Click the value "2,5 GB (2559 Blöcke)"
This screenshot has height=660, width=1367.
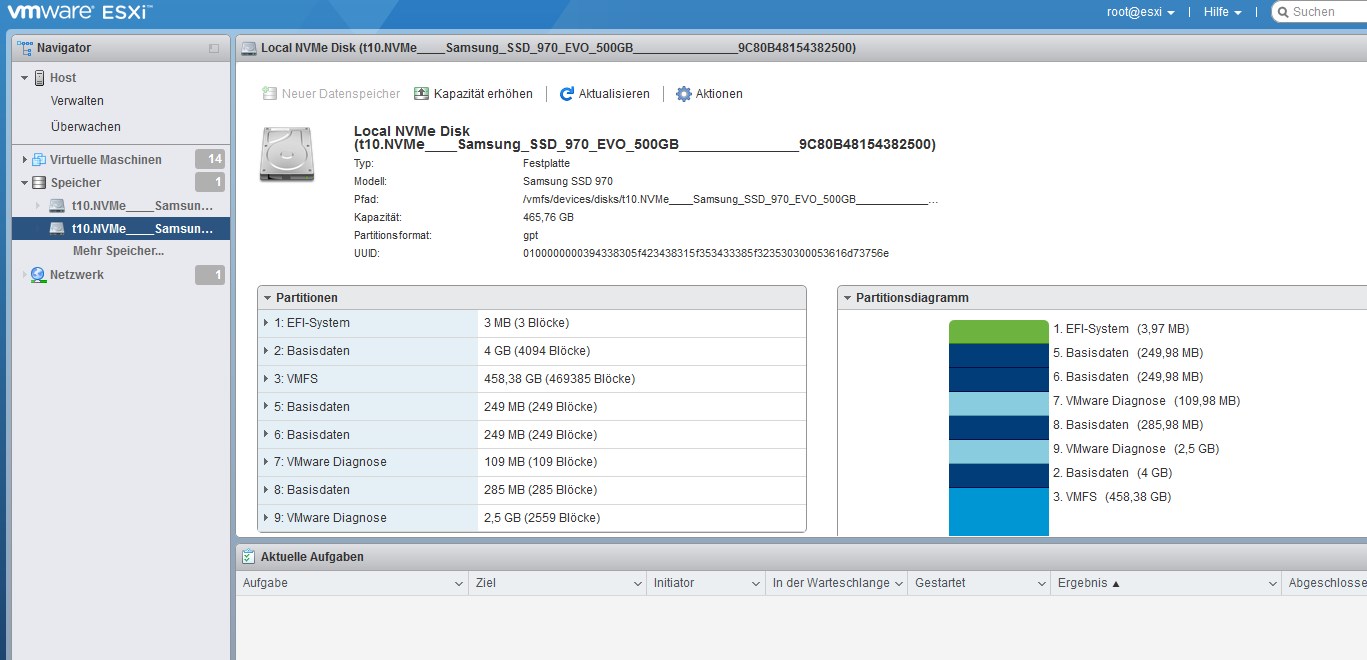[542, 518]
